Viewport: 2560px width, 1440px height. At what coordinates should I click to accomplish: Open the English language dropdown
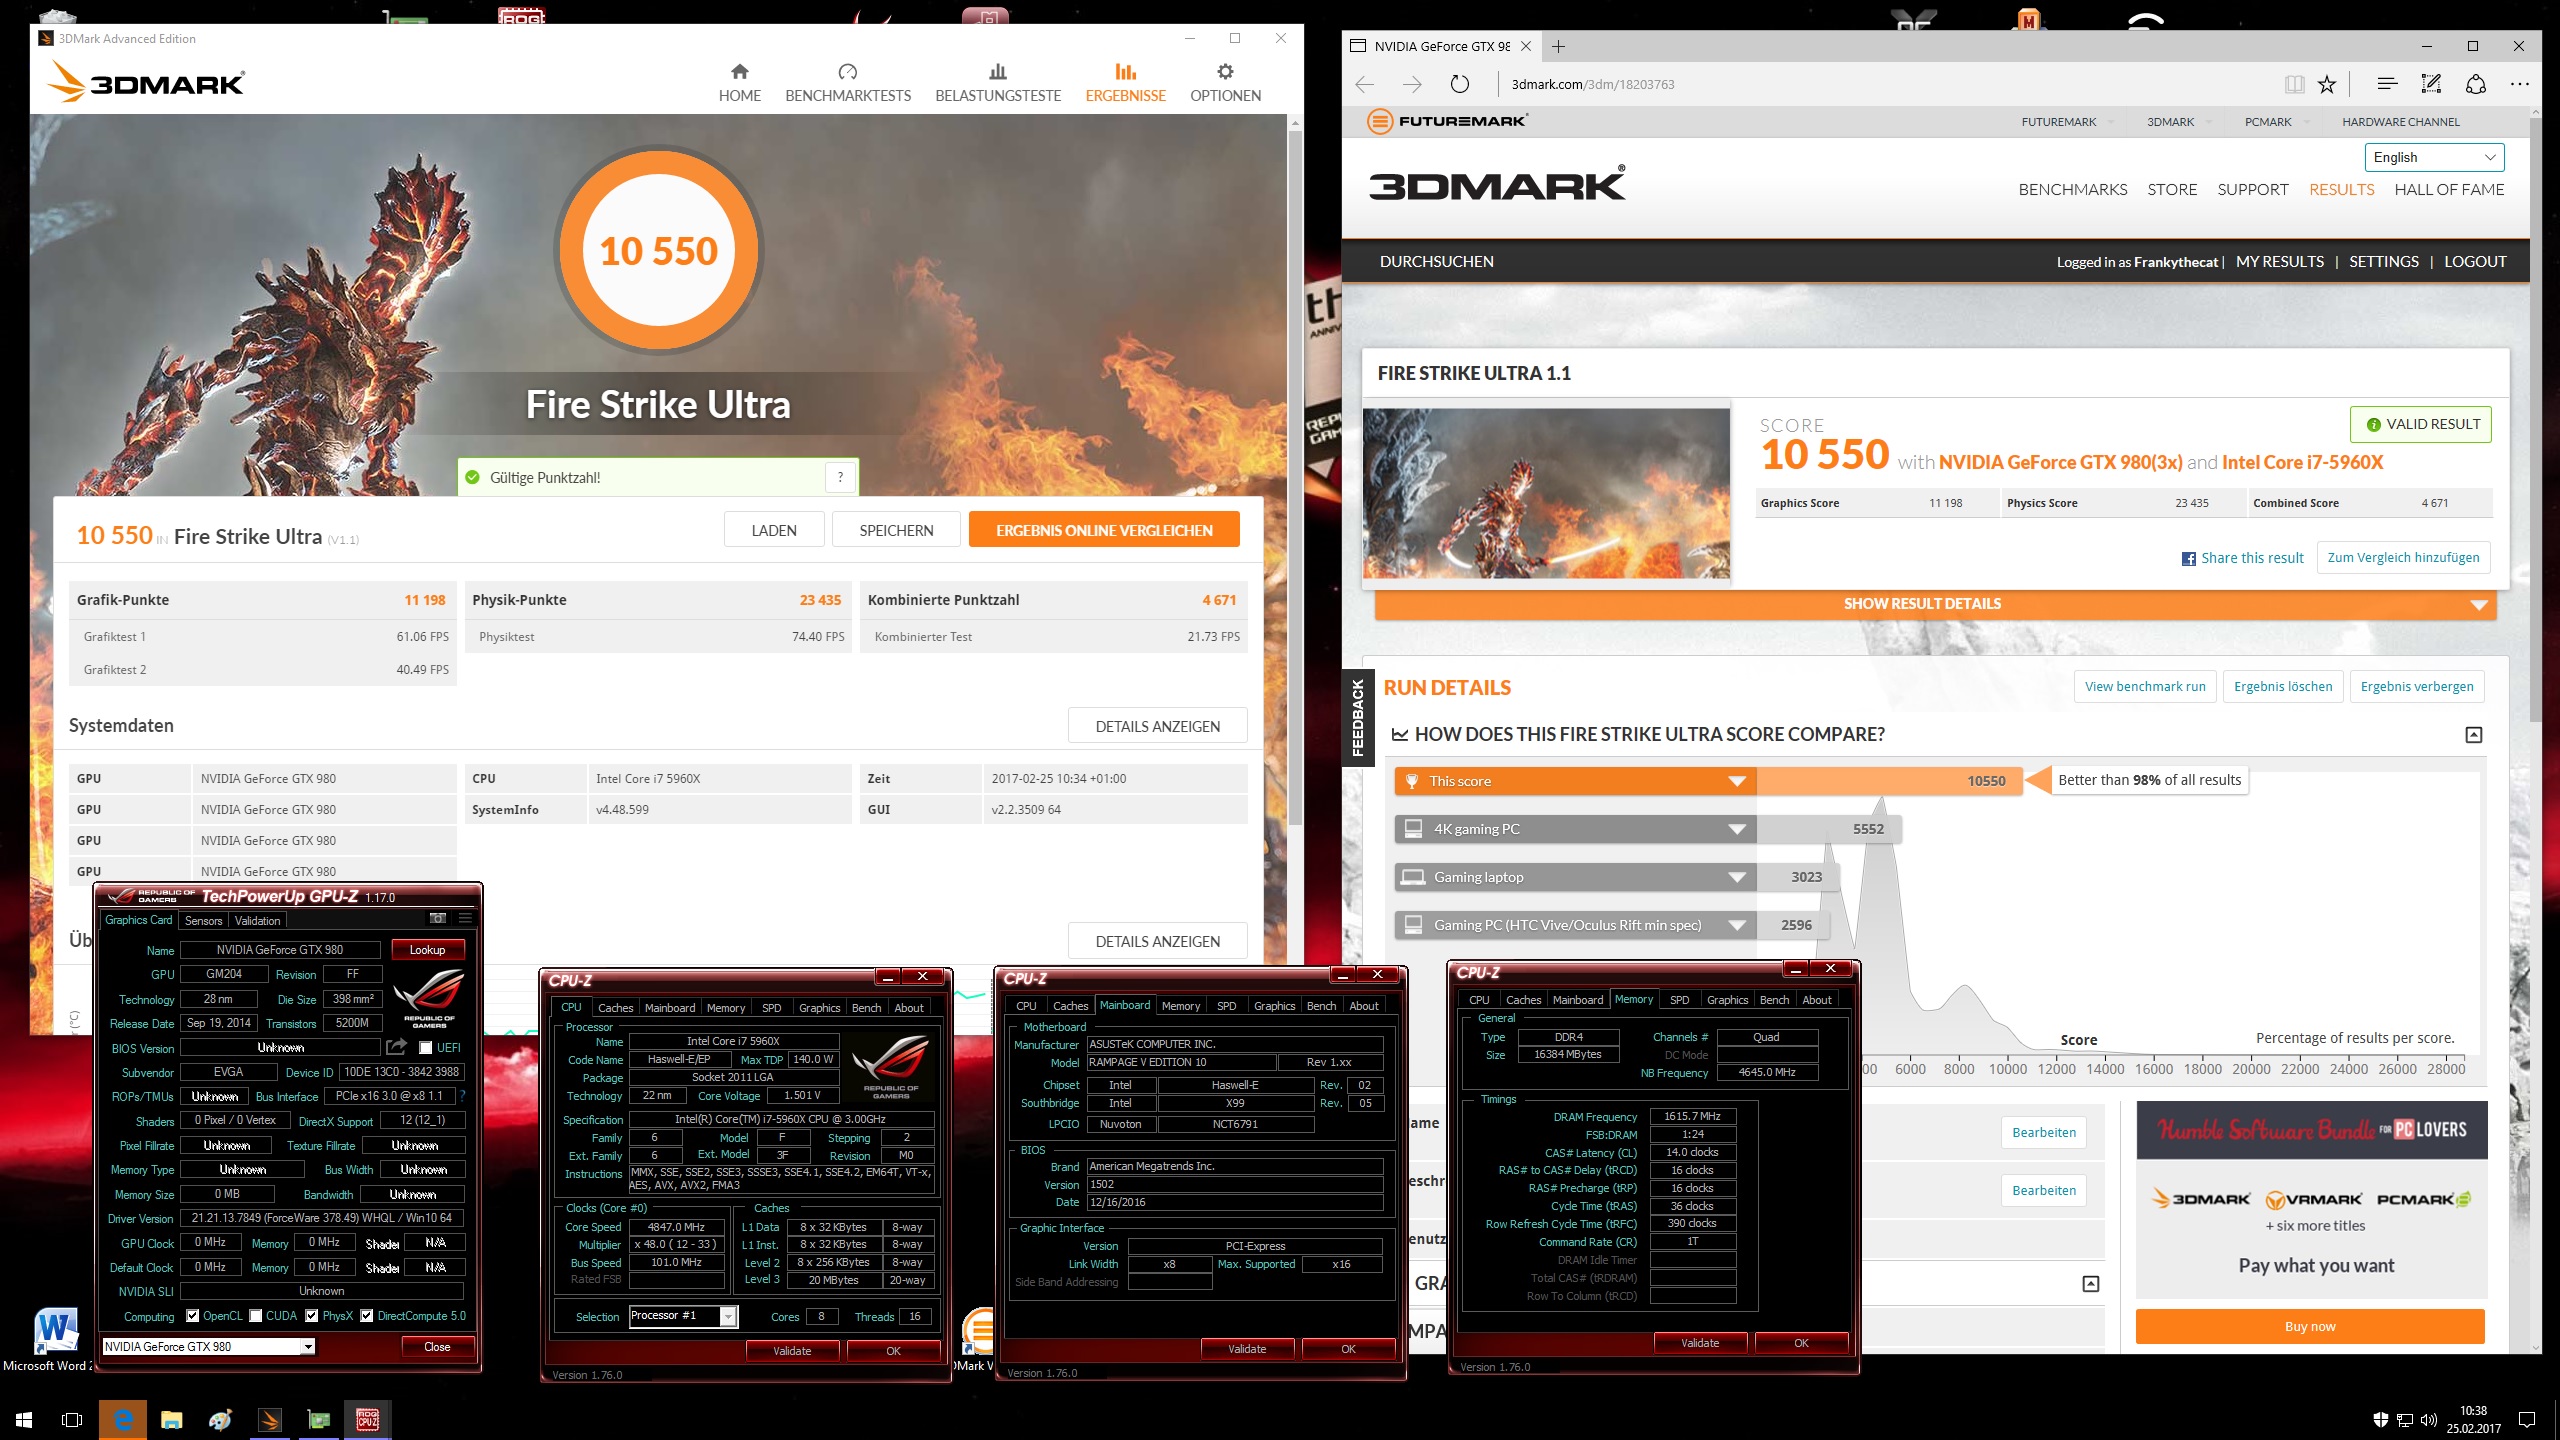(x=2434, y=157)
